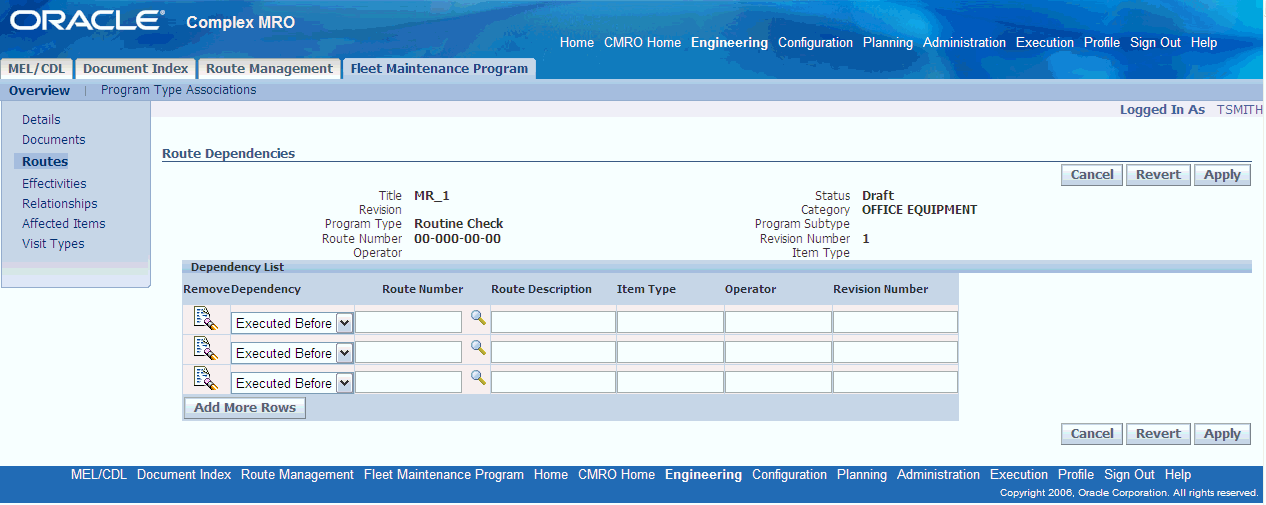Click footer Fleet Maintenance Program link

(x=444, y=475)
